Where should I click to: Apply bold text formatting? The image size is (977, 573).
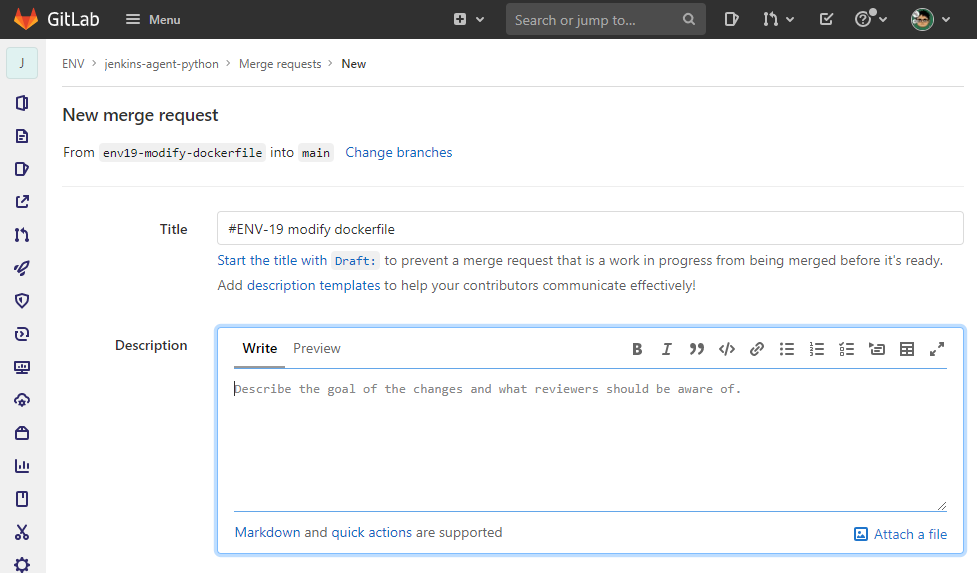(x=637, y=349)
